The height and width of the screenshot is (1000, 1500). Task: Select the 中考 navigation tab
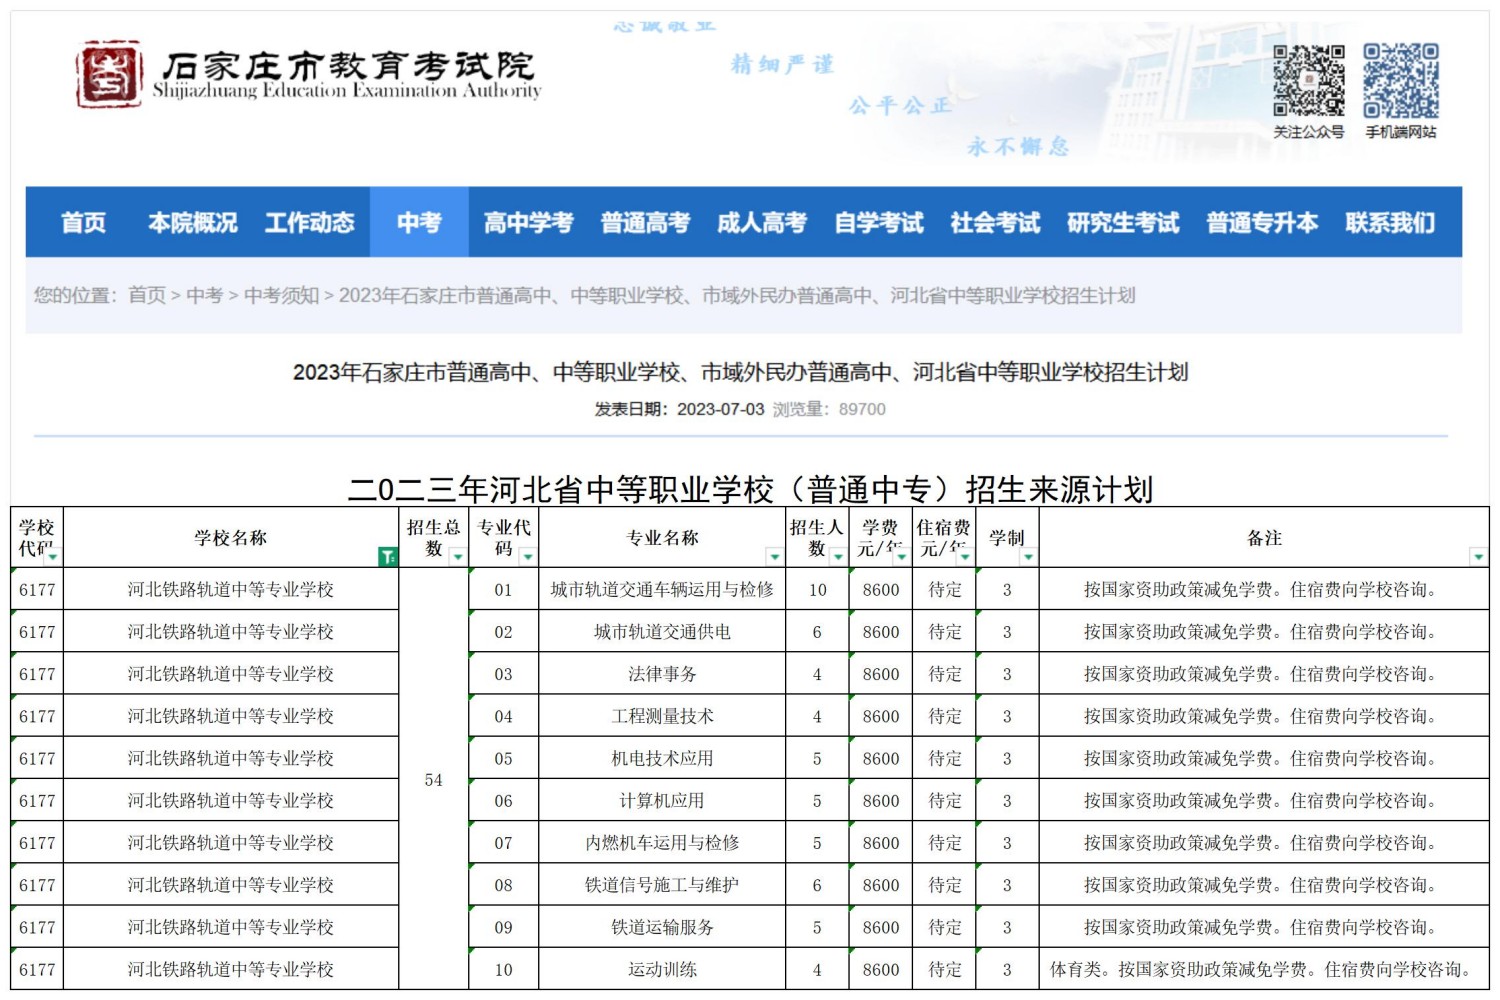click(x=419, y=222)
